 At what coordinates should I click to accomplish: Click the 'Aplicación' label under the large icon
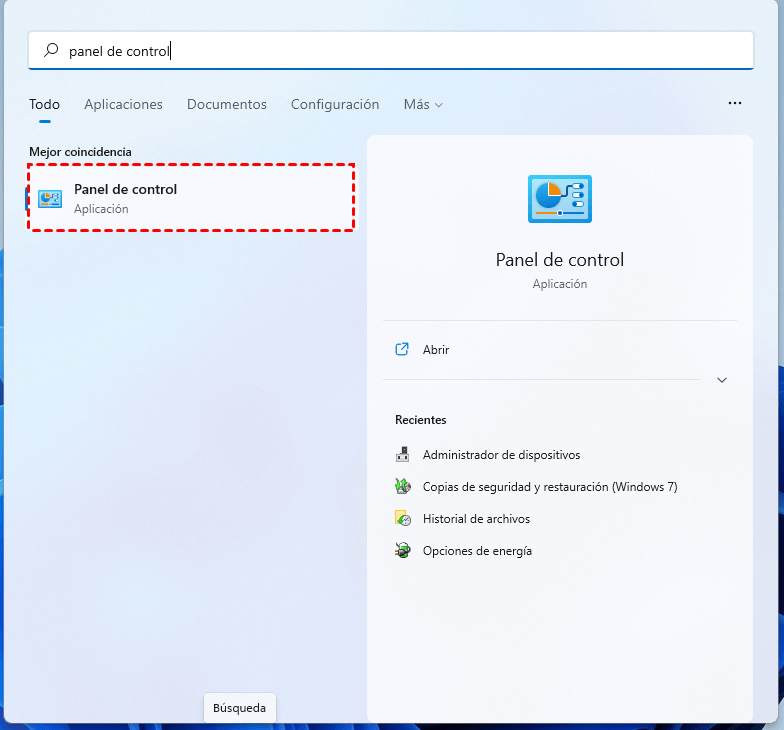click(x=560, y=284)
